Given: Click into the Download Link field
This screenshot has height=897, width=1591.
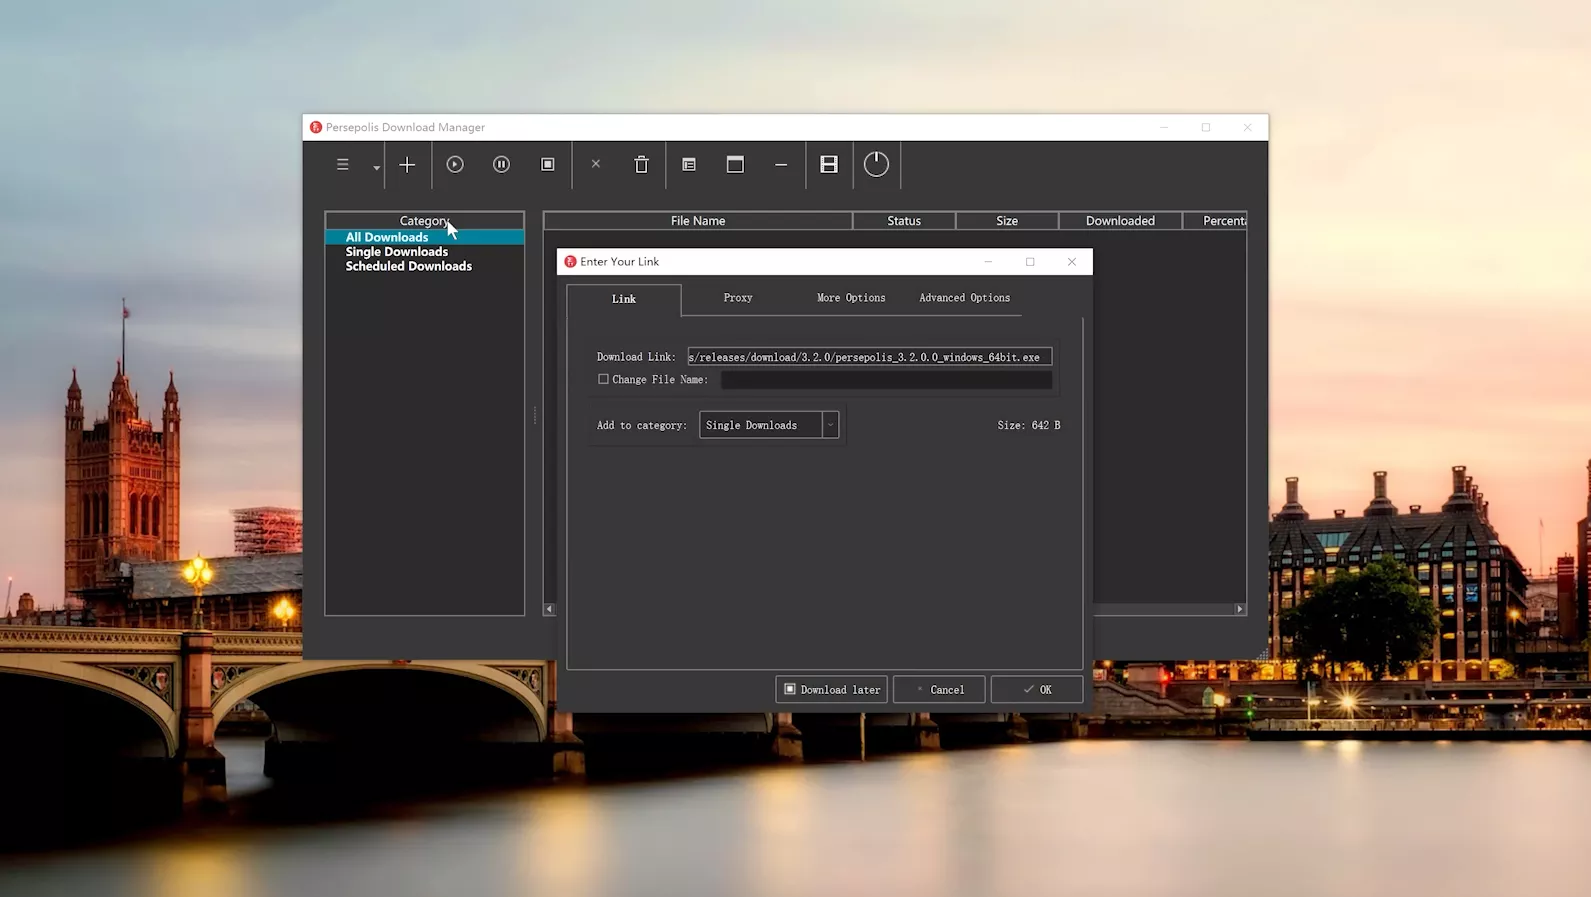Looking at the screenshot, I should (868, 357).
